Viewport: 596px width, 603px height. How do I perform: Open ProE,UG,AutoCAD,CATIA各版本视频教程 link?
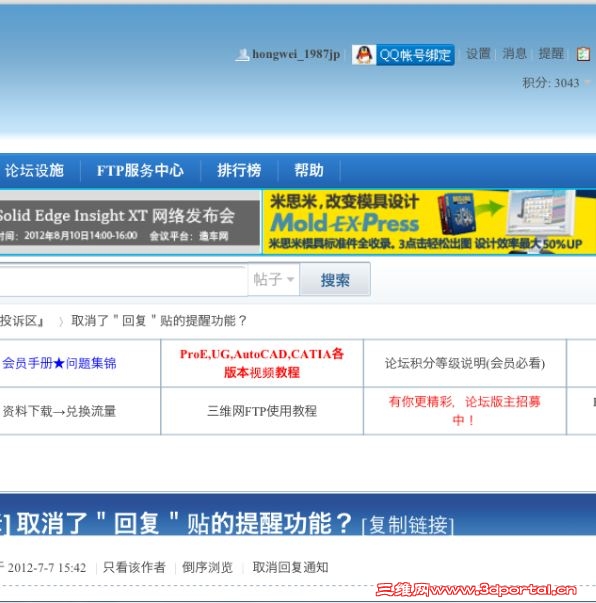tap(262, 363)
